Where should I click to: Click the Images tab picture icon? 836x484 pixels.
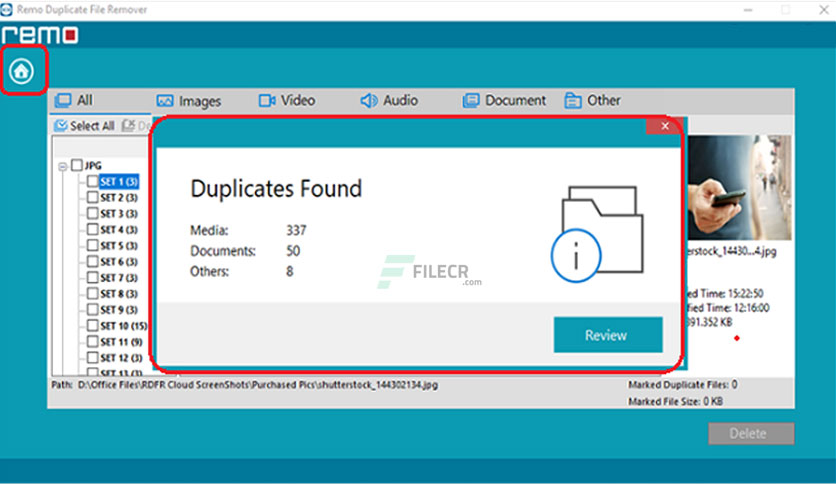pos(165,101)
